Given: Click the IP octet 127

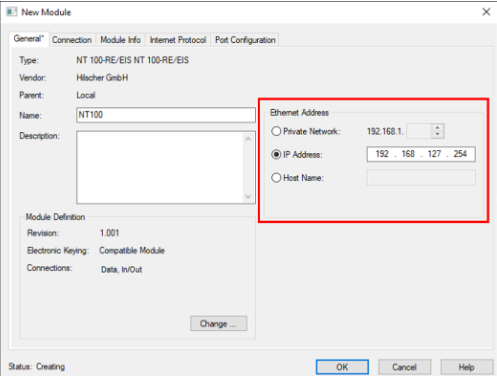Looking at the screenshot, I should (434, 154).
